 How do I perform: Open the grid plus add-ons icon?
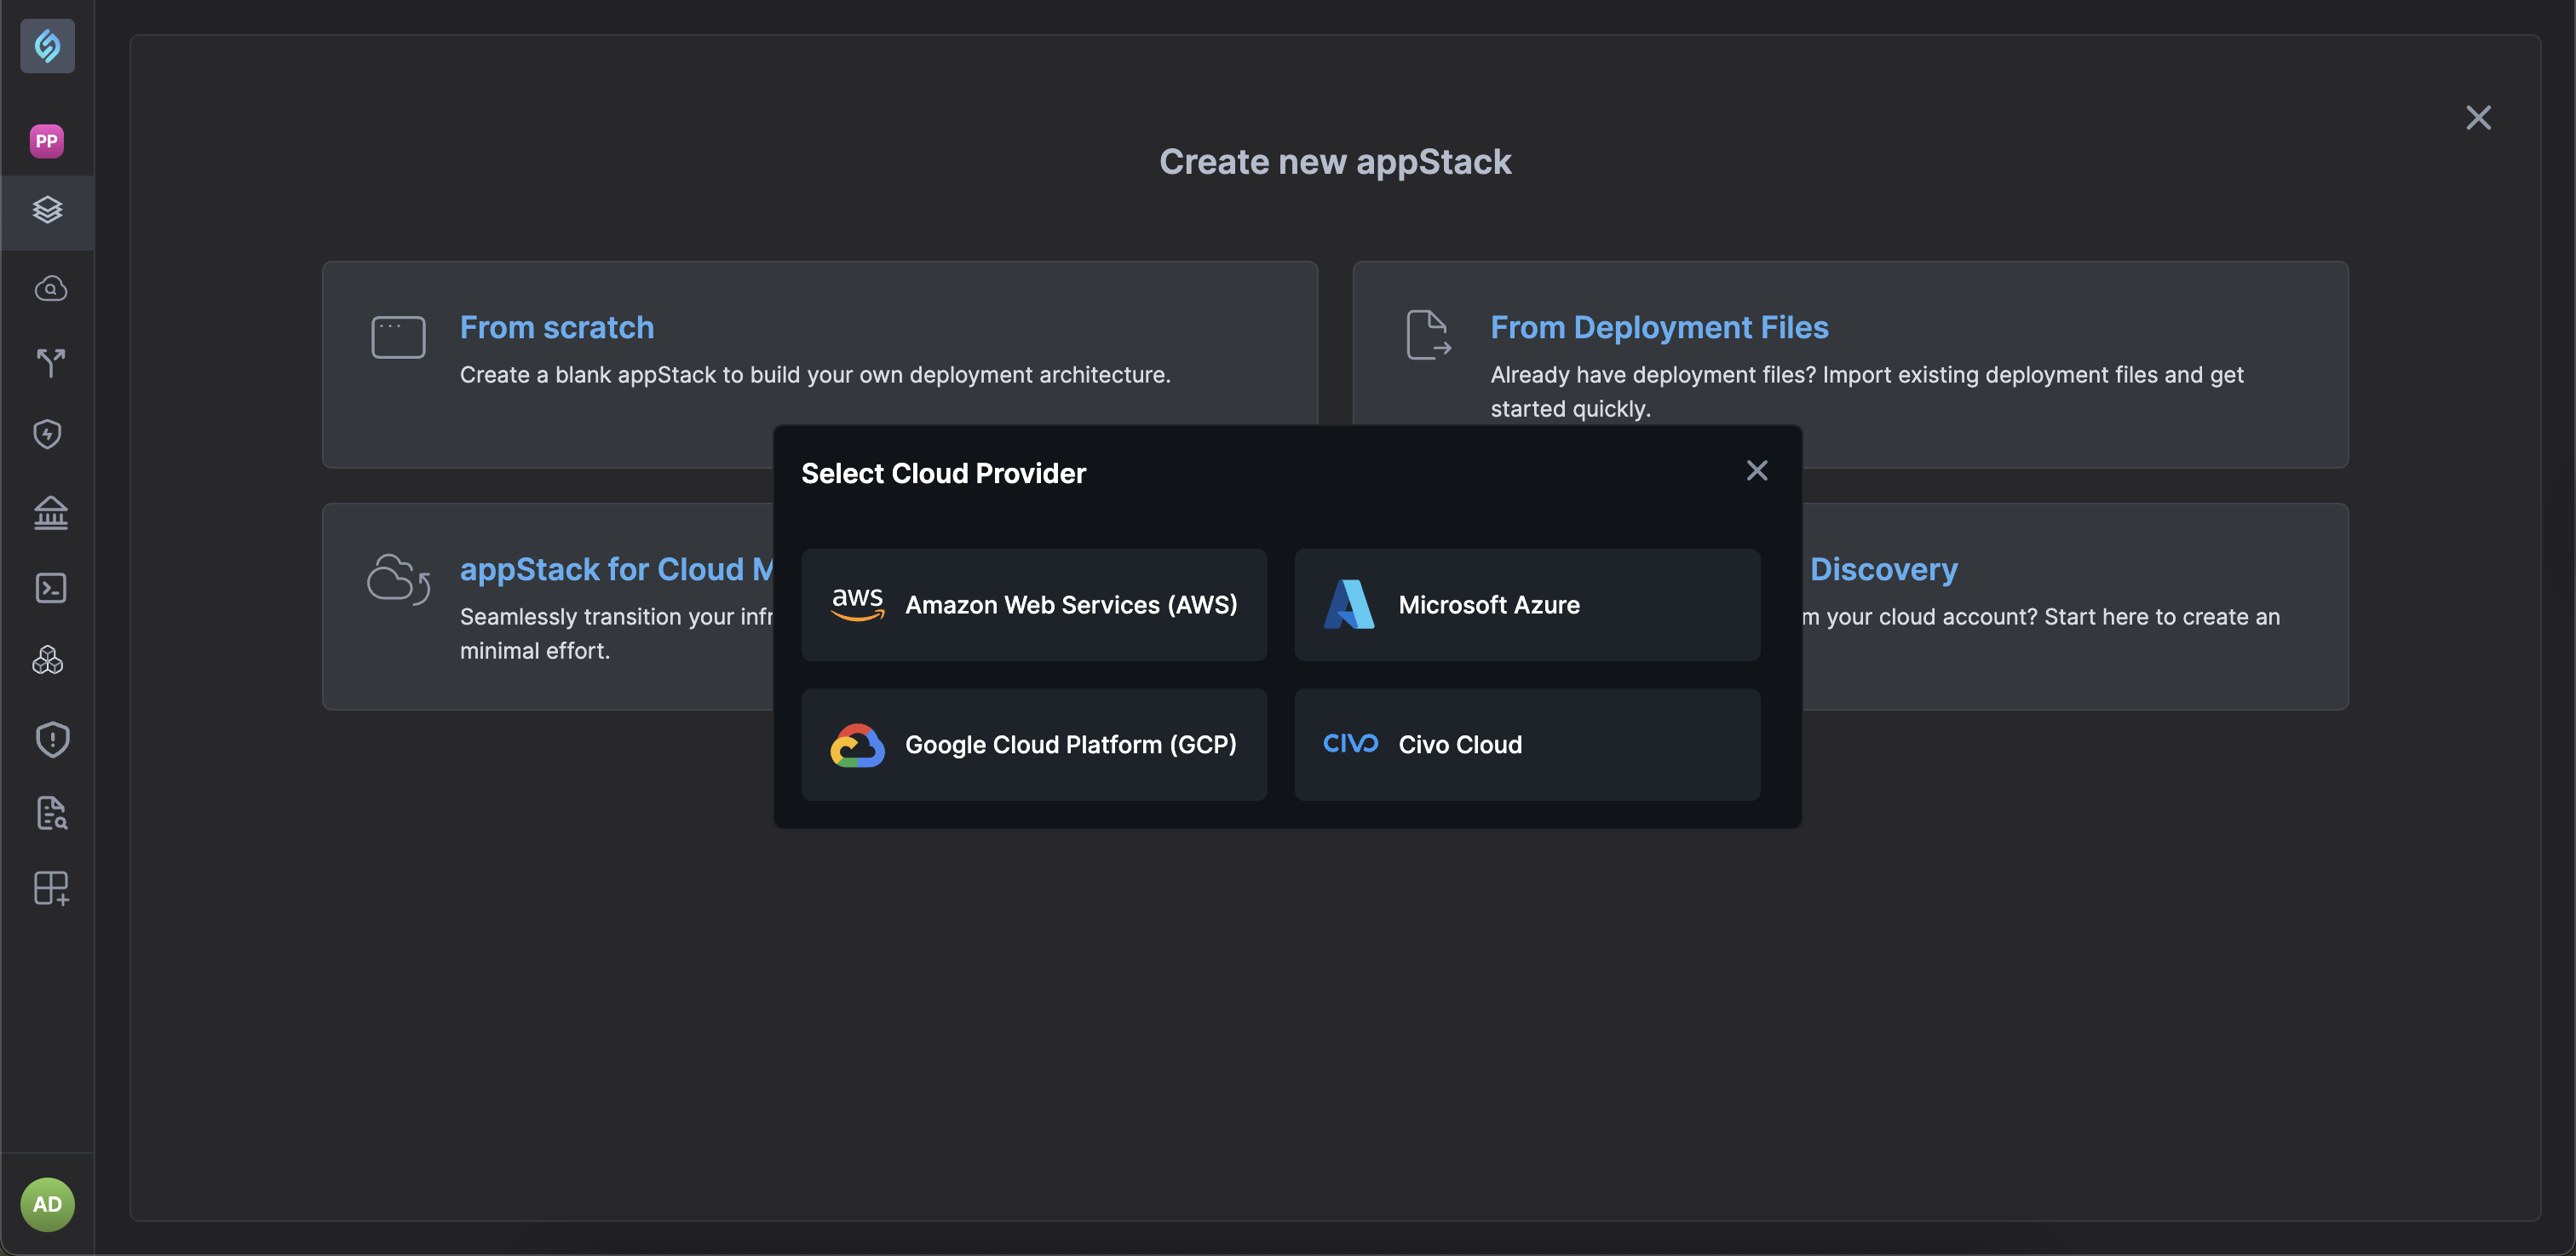click(51, 888)
